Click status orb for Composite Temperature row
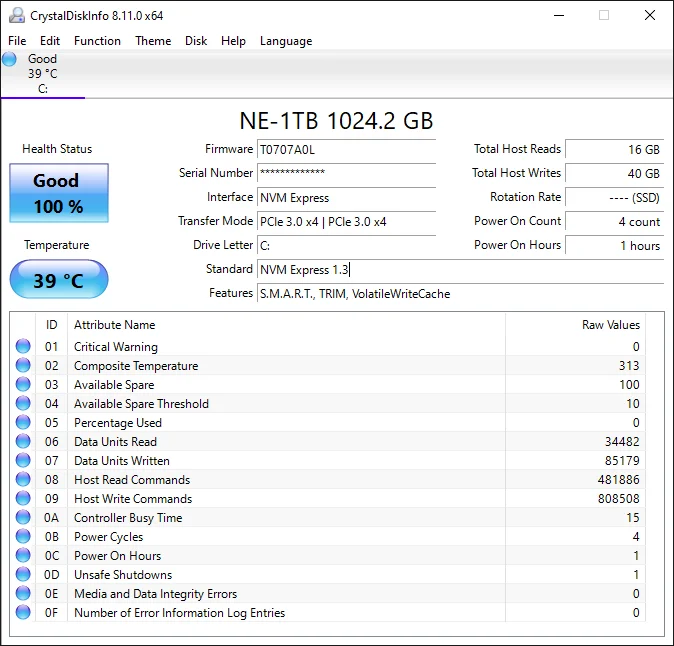 tap(23, 365)
